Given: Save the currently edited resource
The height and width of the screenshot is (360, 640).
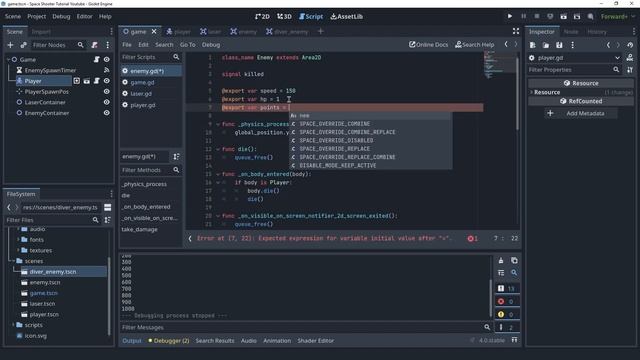Looking at the screenshot, I should (559, 45).
